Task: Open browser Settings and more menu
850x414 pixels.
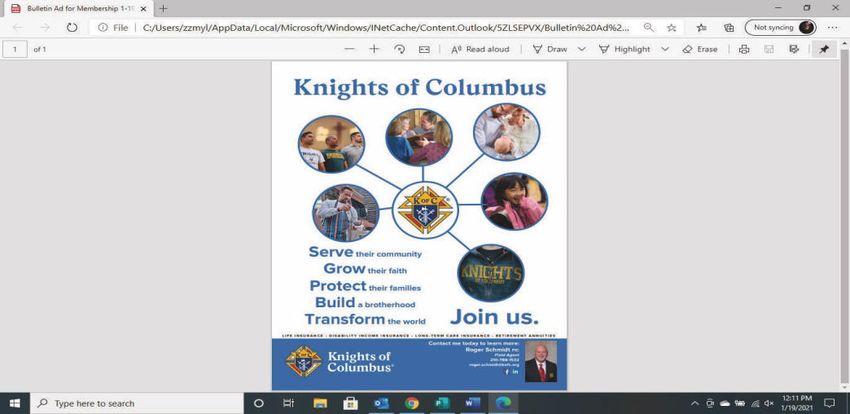Action: pos(833,28)
